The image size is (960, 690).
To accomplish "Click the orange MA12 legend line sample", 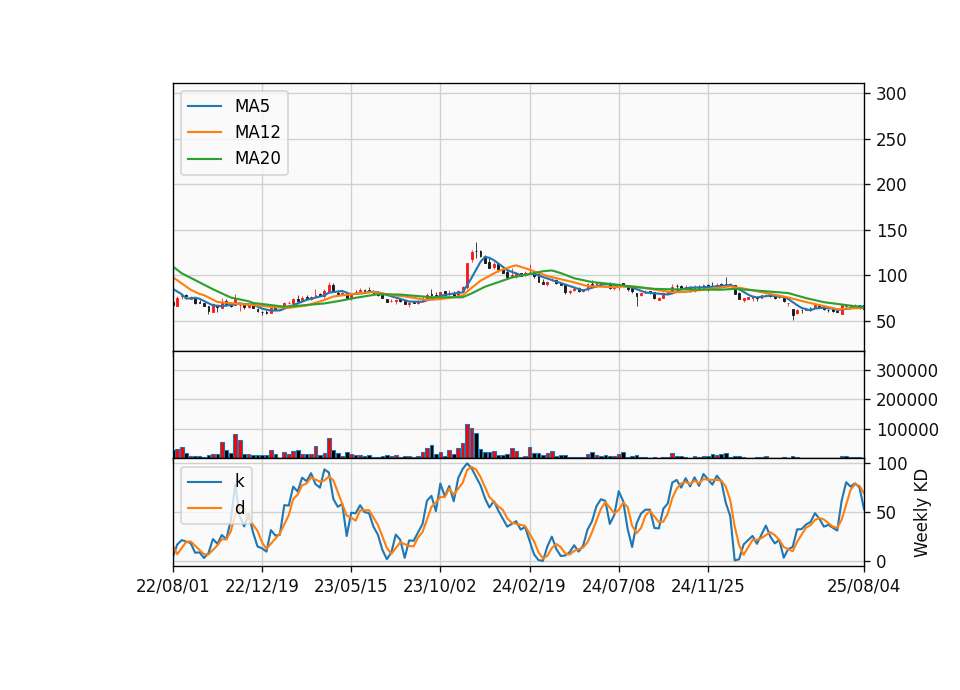I will [204, 132].
